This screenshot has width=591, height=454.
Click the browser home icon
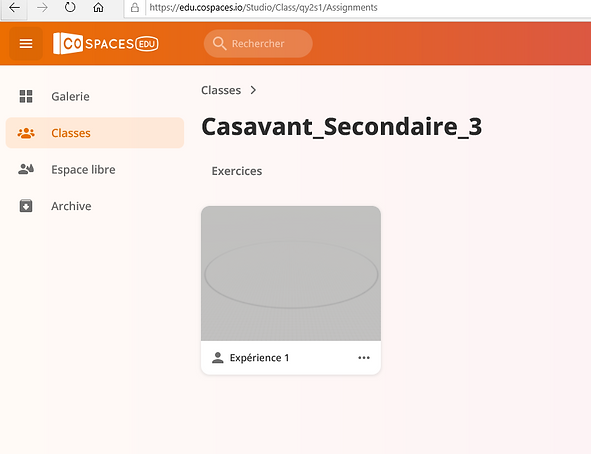pyautogui.click(x=98, y=8)
